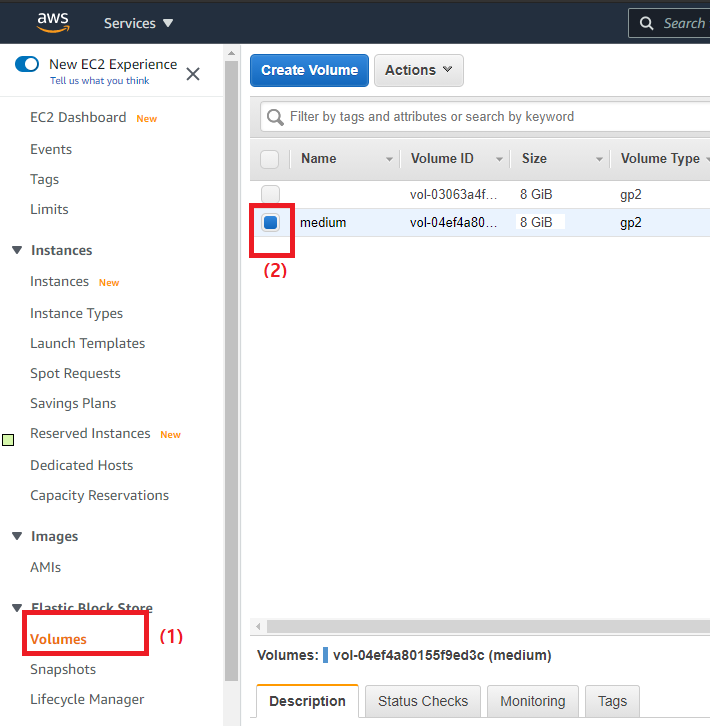
Task: Open AMIs under Images
Action: click(x=45, y=567)
